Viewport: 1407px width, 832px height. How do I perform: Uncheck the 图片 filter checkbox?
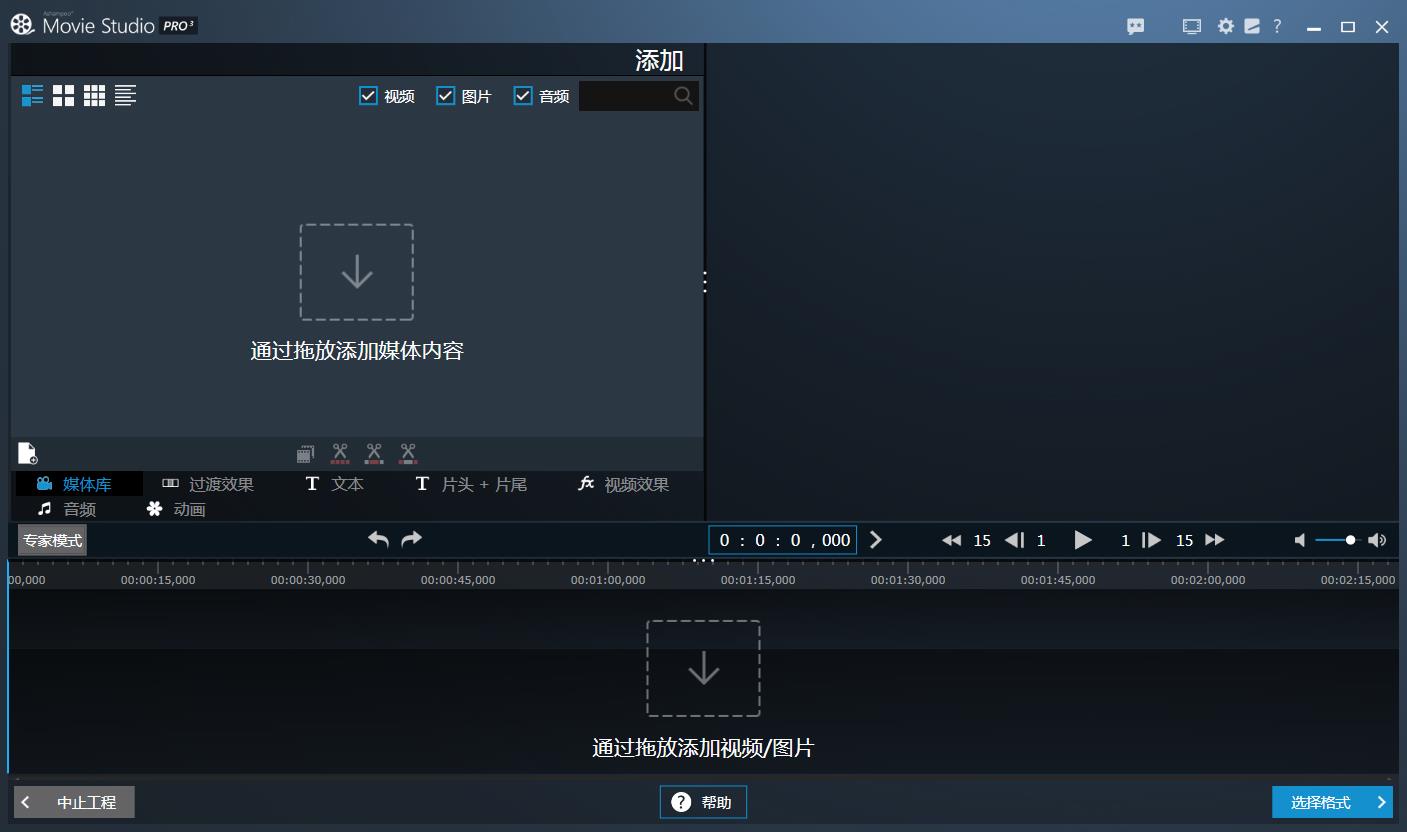point(446,96)
